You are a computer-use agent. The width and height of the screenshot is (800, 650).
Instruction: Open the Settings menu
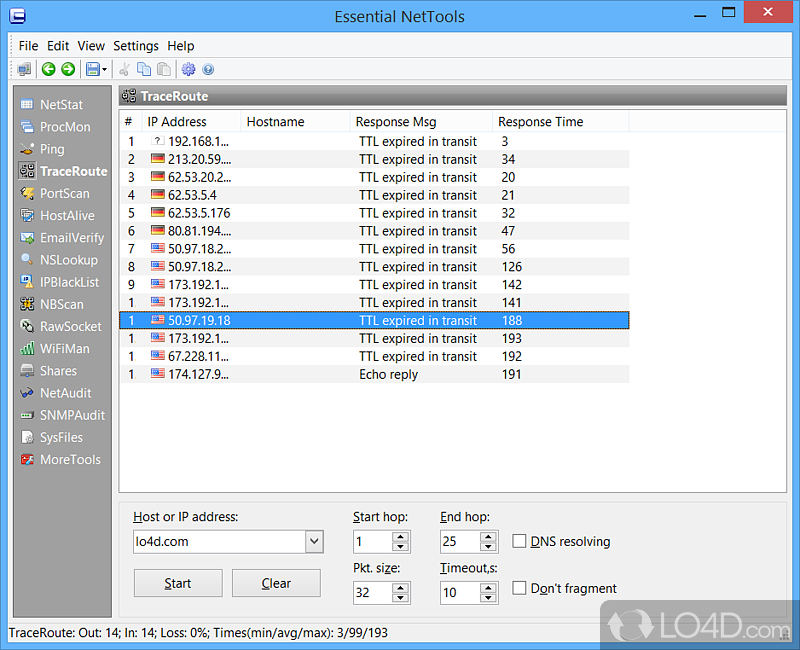[135, 46]
